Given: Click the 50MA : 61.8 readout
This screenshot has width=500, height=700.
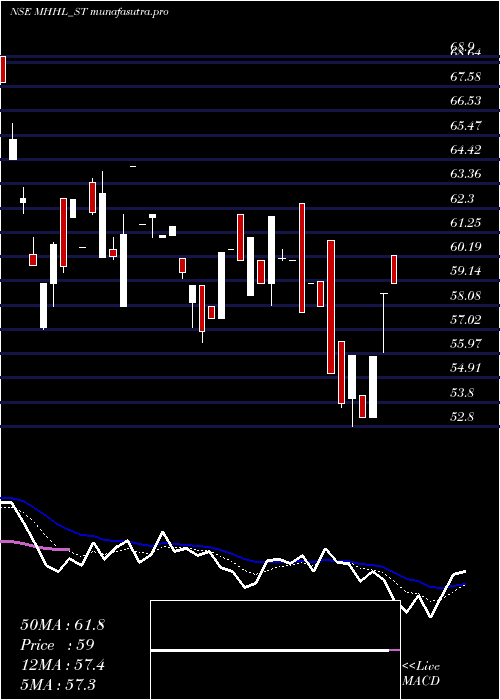Looking at the screenshot, I should click(62, 625).
